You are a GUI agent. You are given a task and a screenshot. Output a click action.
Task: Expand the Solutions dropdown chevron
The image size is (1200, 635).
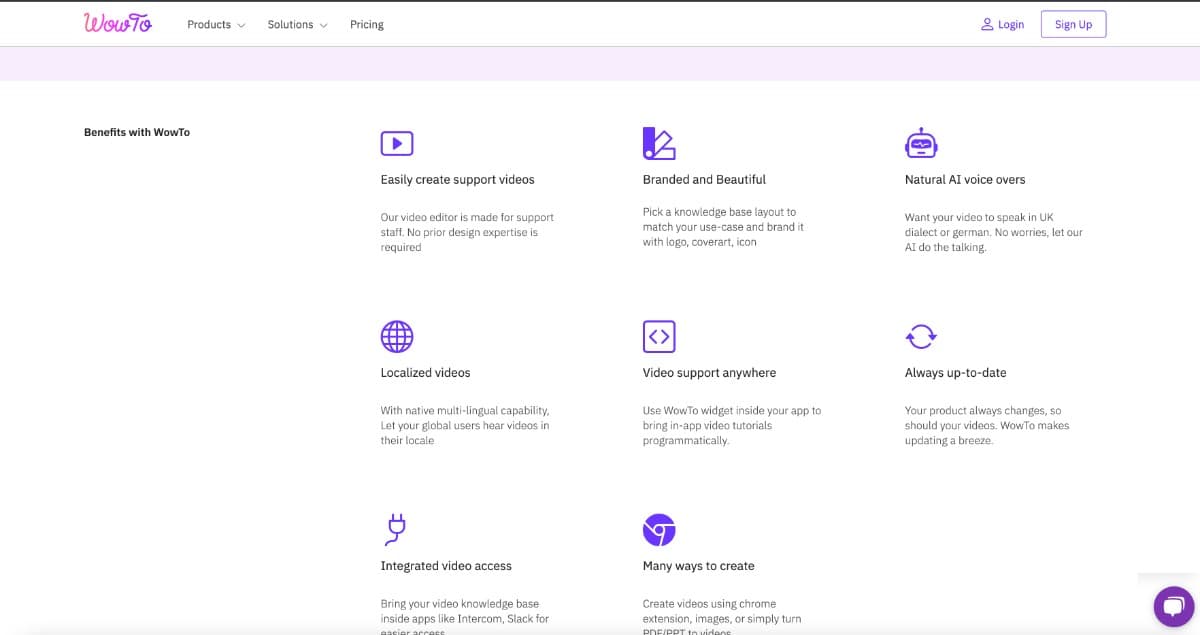pos(323,25)
